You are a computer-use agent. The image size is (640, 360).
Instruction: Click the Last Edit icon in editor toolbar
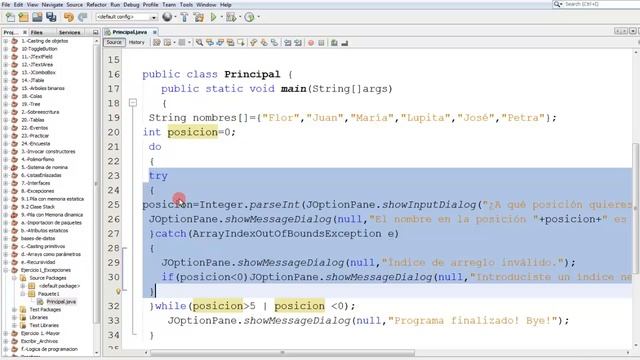pyautogui.click(x=157, y=42)
